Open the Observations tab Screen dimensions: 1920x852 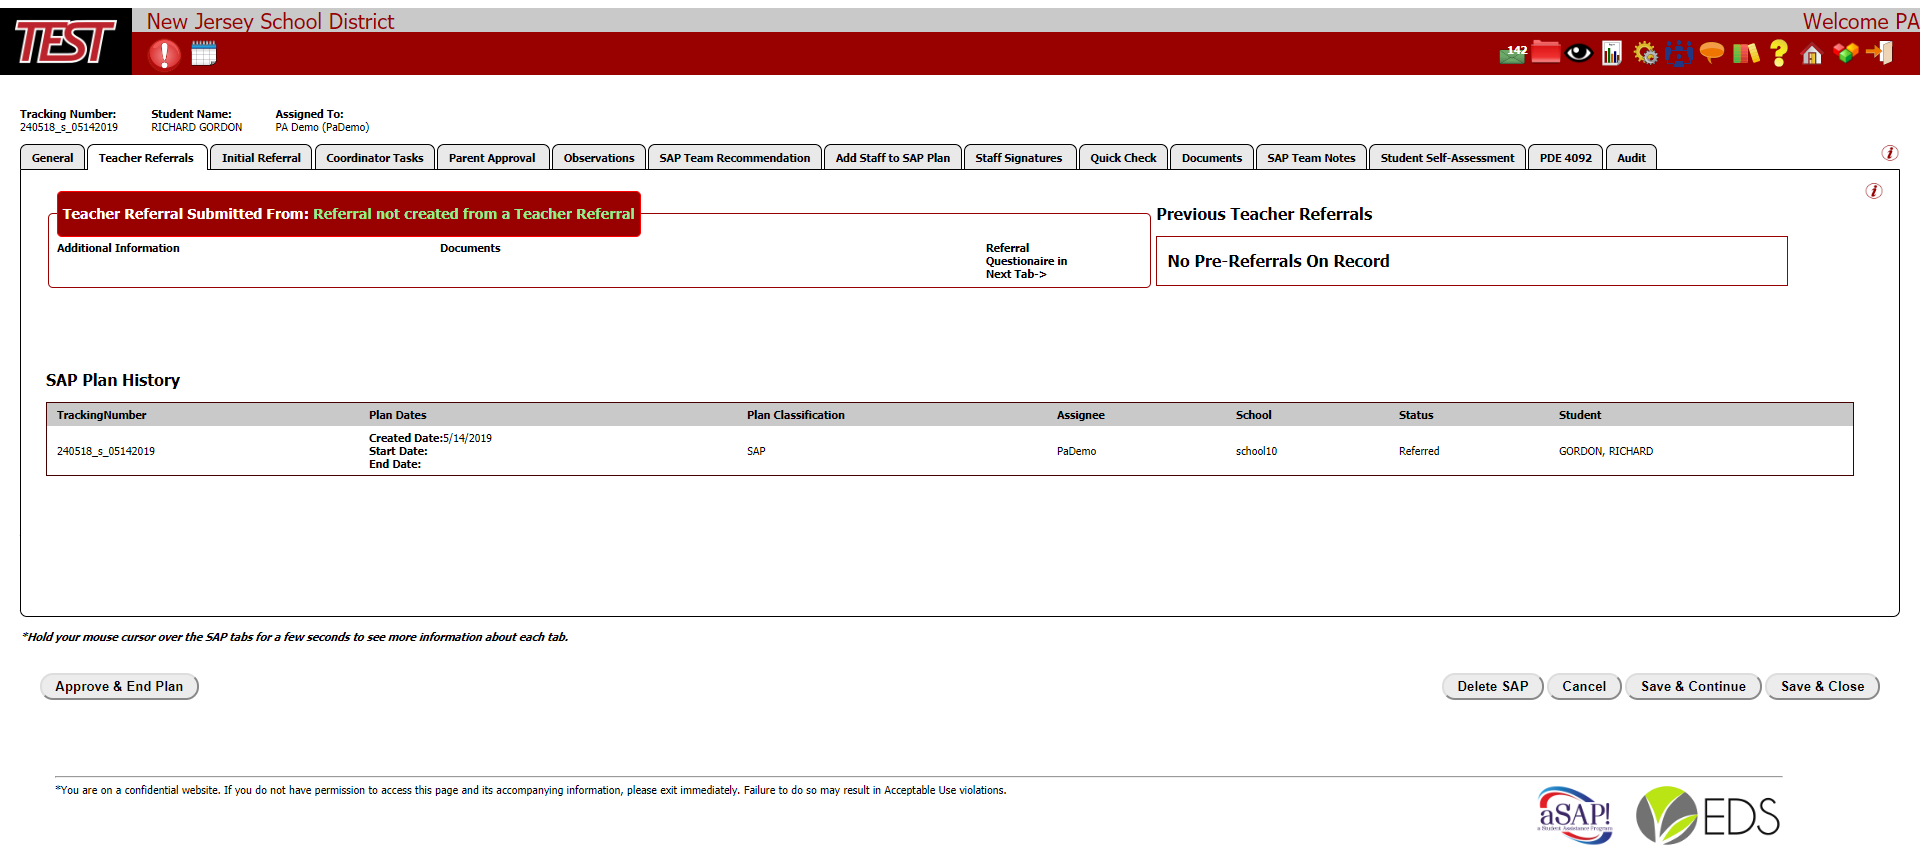tap(599, 158)
